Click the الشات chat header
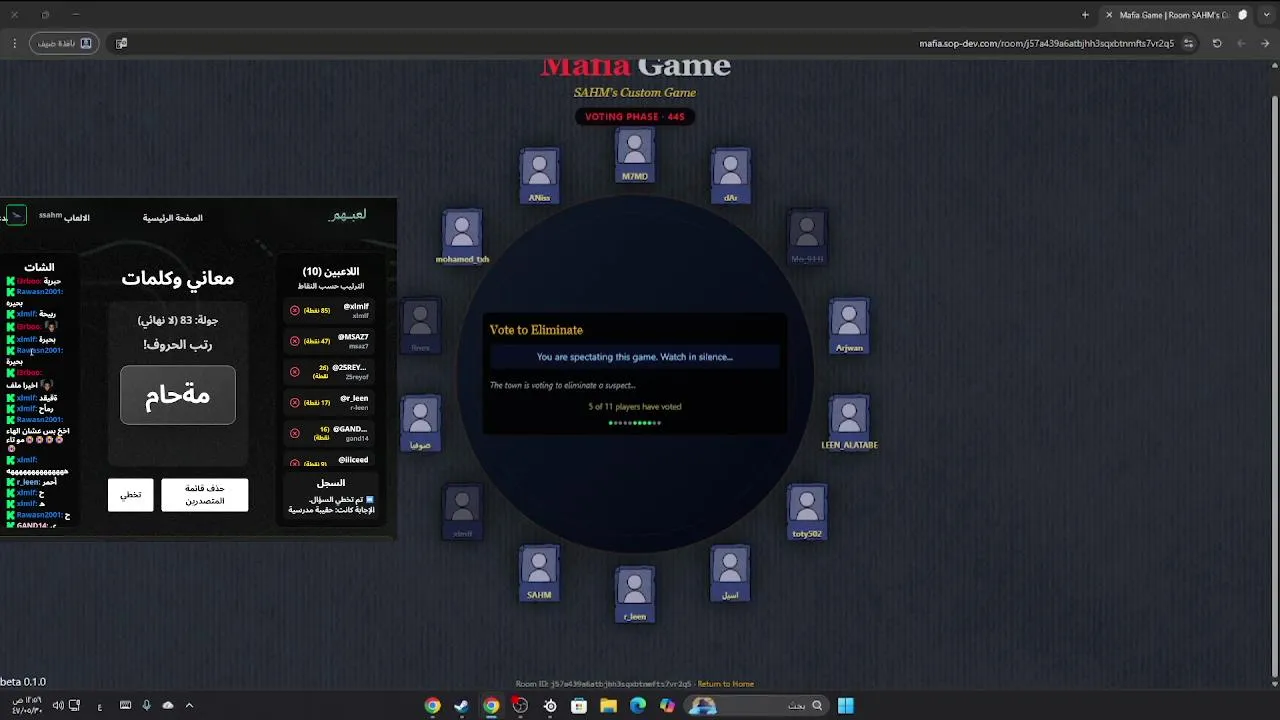 pos(39,267)
